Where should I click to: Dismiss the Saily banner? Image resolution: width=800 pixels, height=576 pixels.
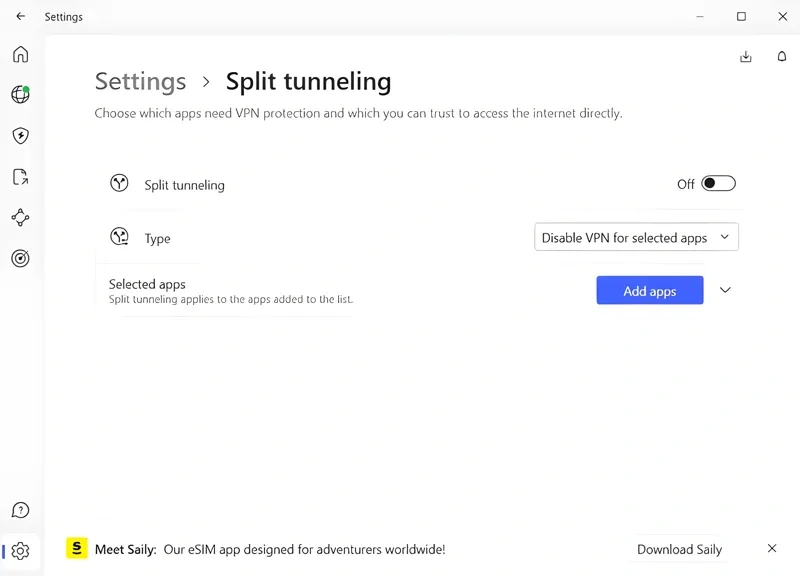pos(772,549)
